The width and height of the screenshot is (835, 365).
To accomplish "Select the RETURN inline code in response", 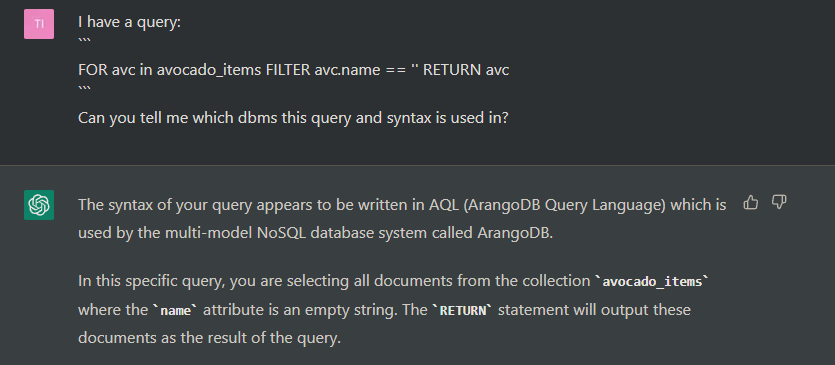I will click(462, 311).
